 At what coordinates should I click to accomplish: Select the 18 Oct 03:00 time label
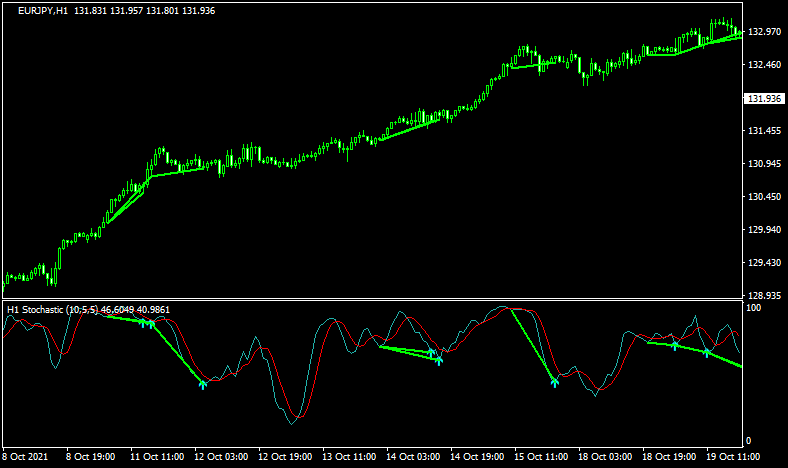click(x=606, y=456)
